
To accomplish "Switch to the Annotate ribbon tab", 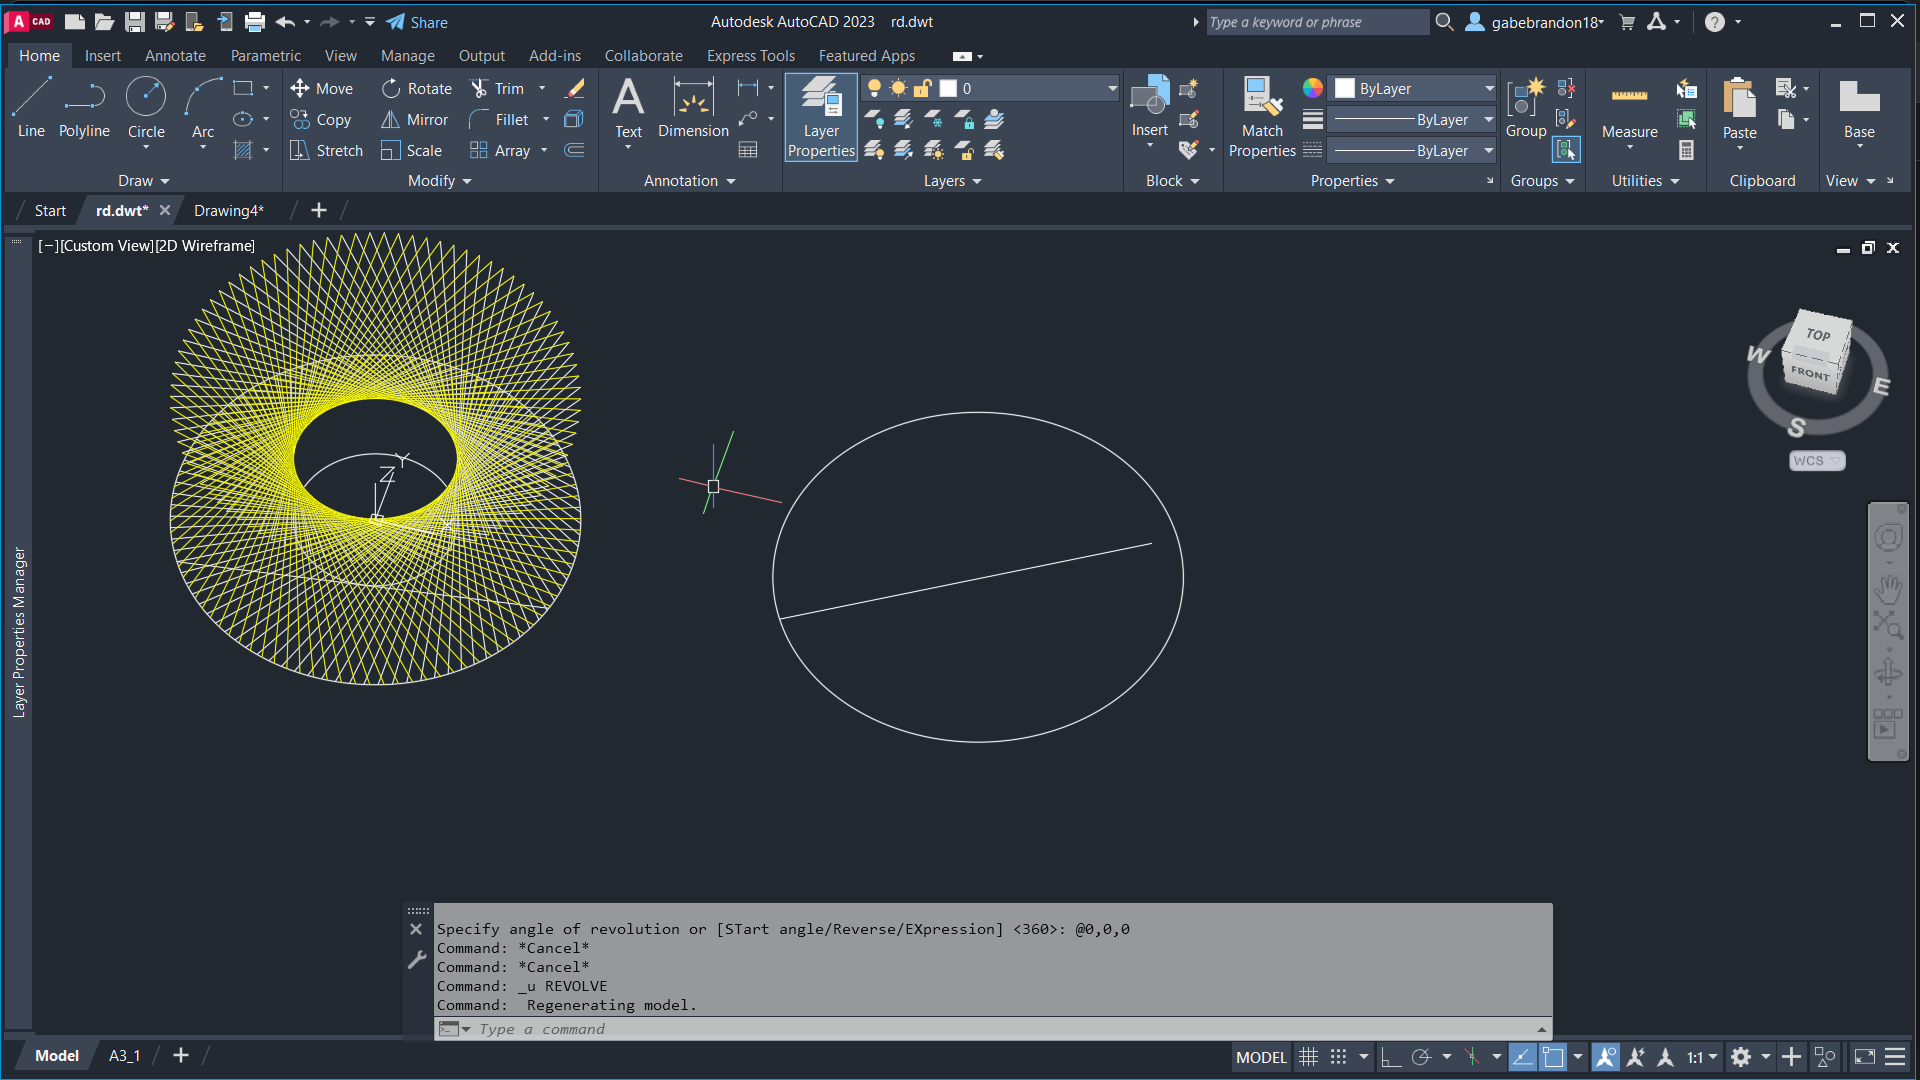I will pos(175,56).
